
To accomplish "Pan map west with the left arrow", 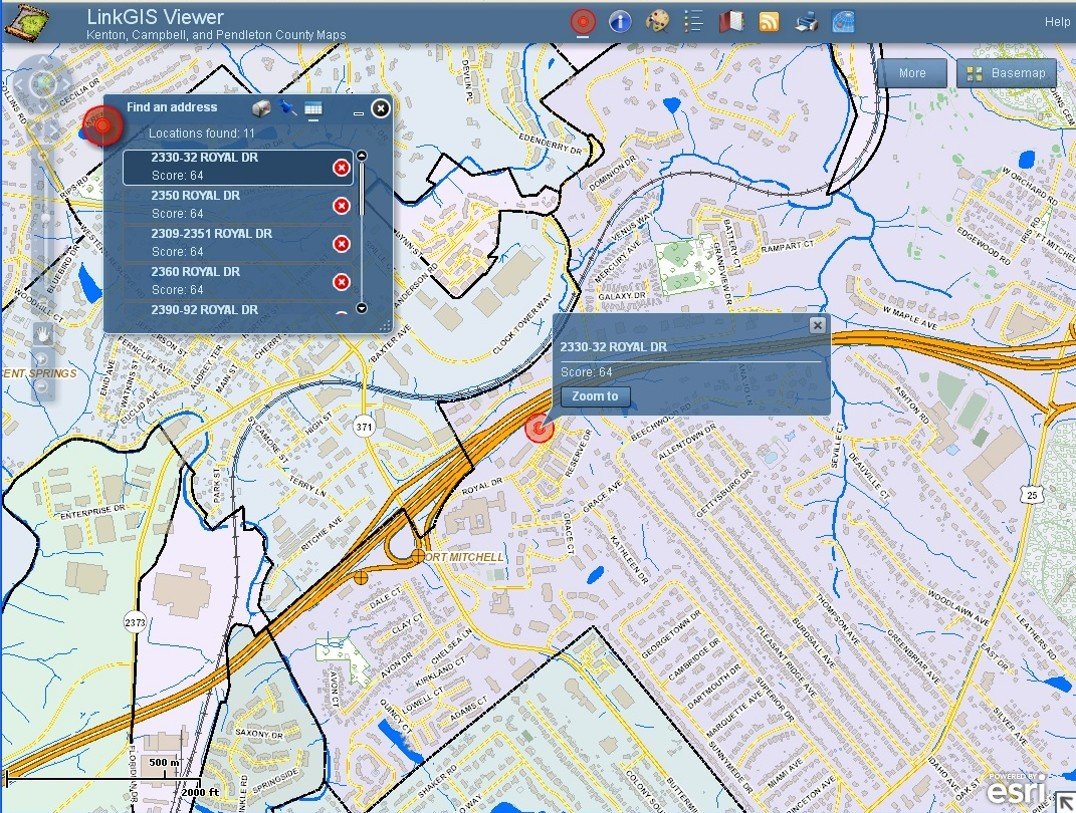I will pos(21,84).
